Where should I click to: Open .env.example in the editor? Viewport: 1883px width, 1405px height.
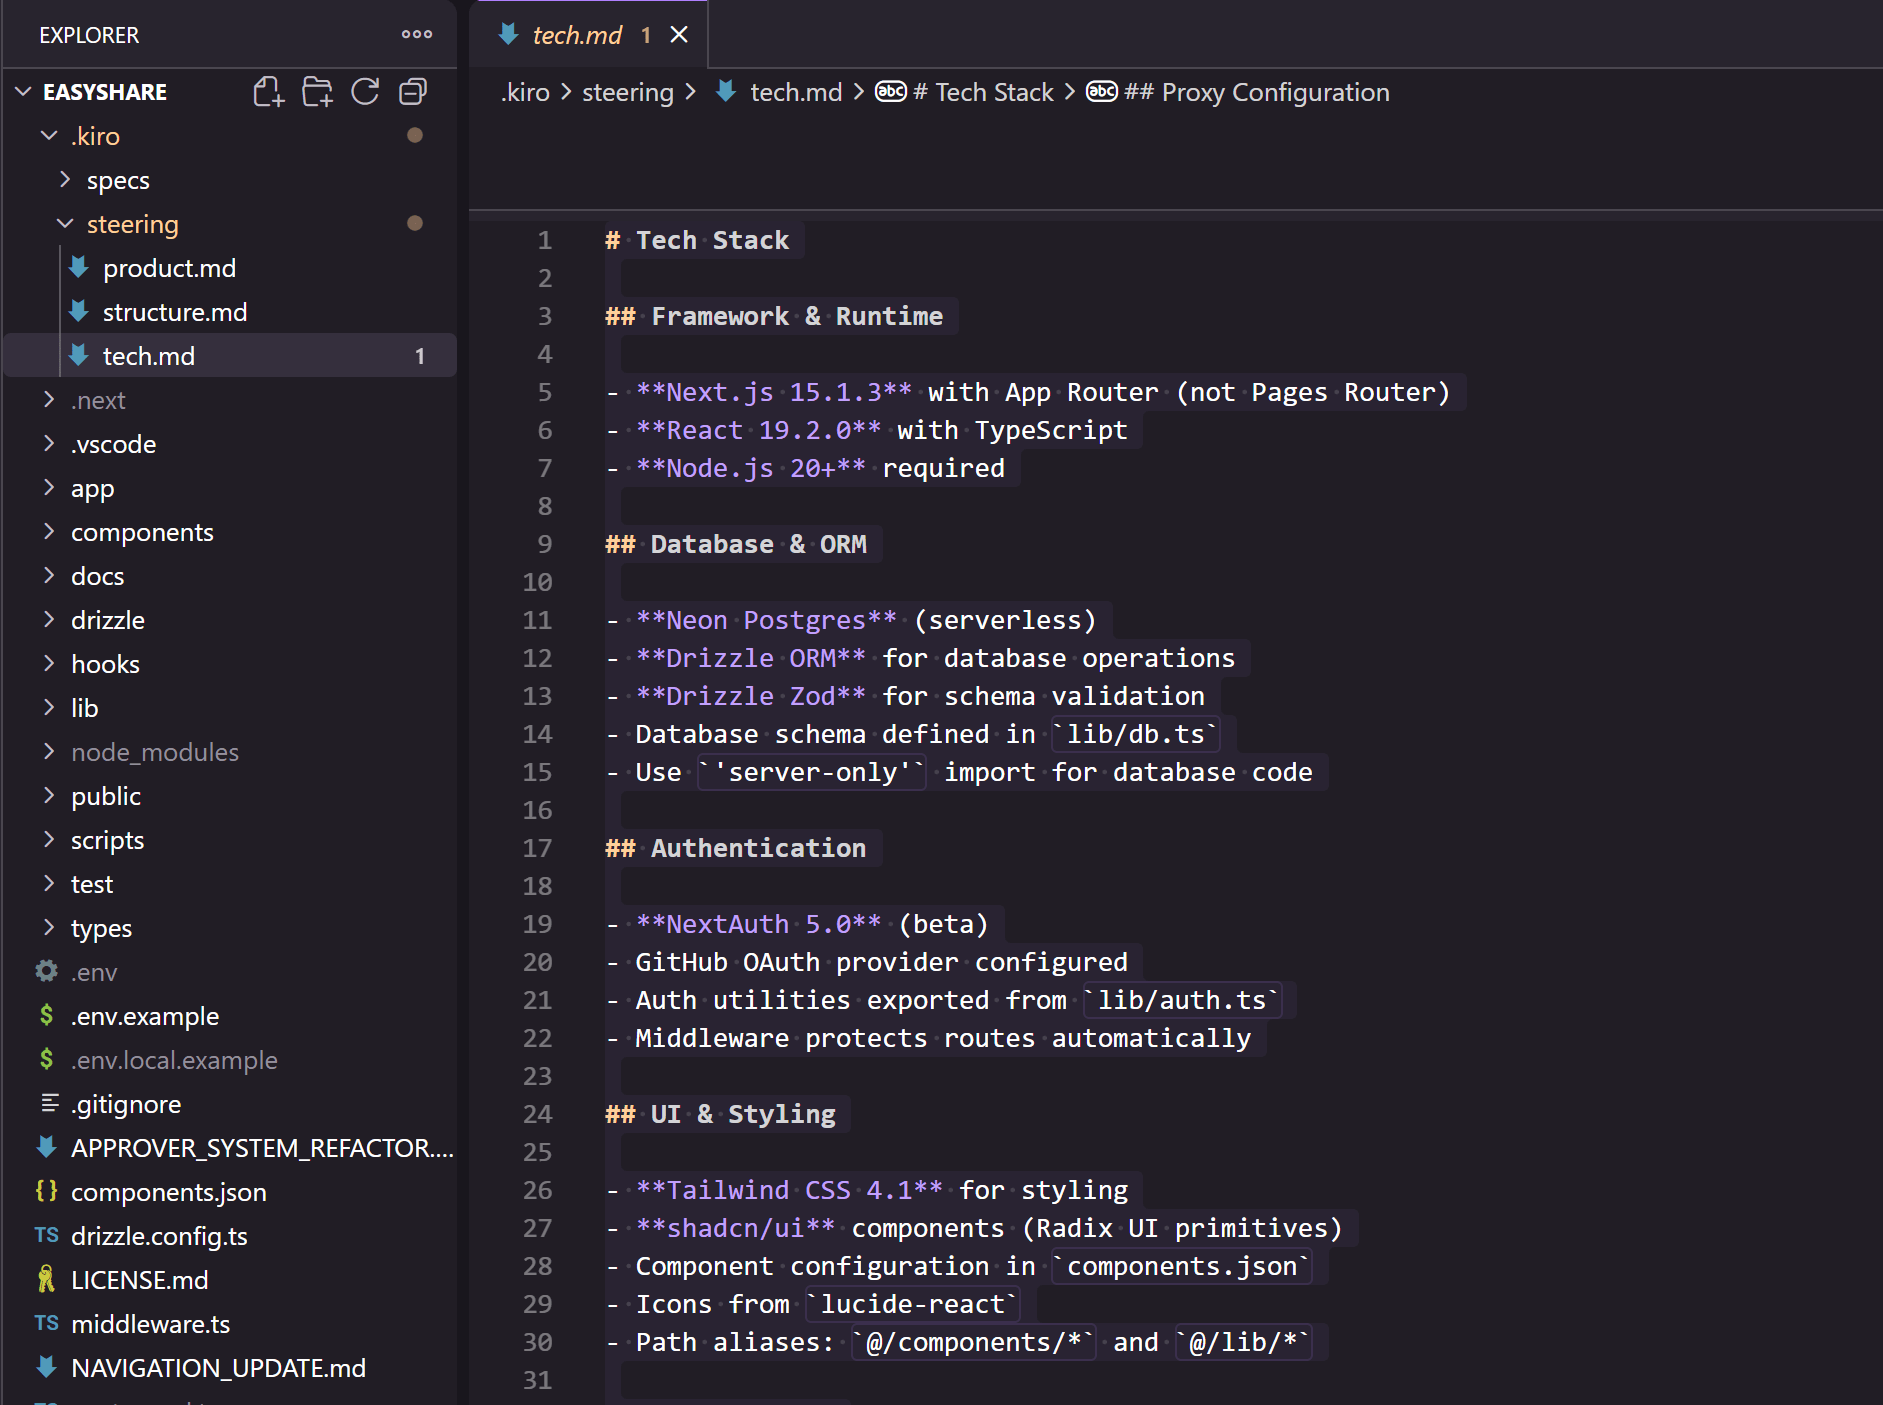point(229,1016)
